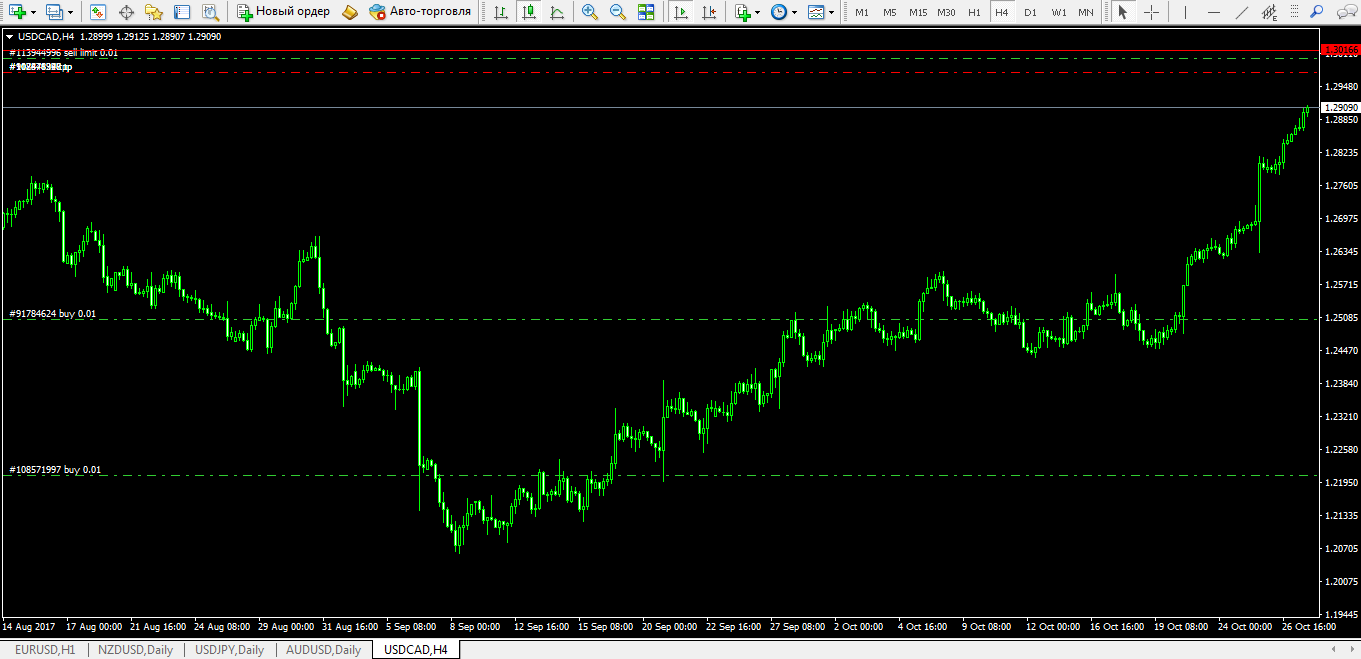Select the M5 timeframe
This screenshot has width=1361, height=659.
[890, 12]
